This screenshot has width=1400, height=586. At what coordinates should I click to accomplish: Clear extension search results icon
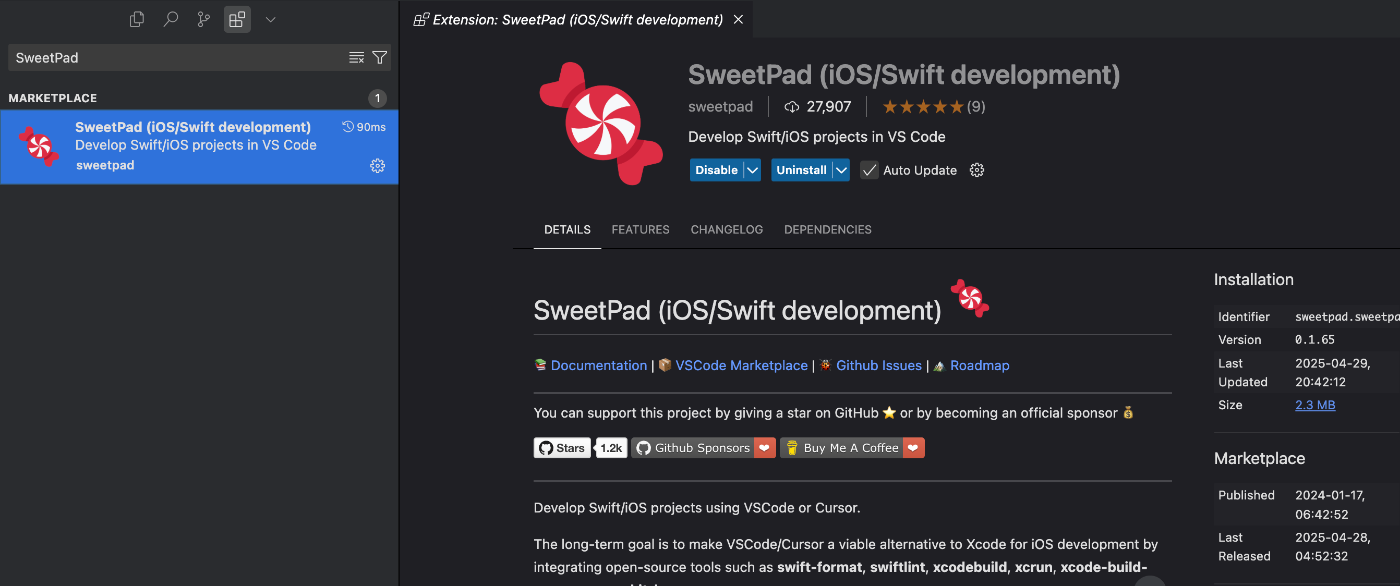point(356,58)
